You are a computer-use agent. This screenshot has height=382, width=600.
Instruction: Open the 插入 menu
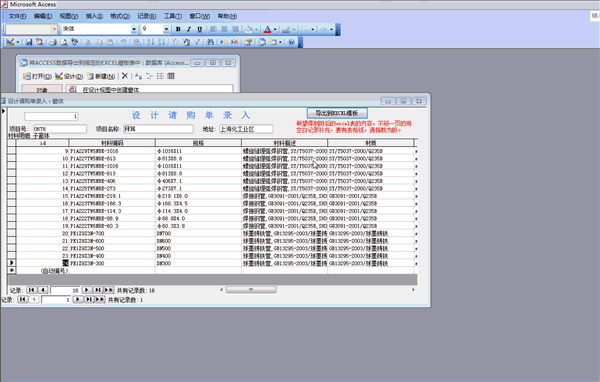94,16
